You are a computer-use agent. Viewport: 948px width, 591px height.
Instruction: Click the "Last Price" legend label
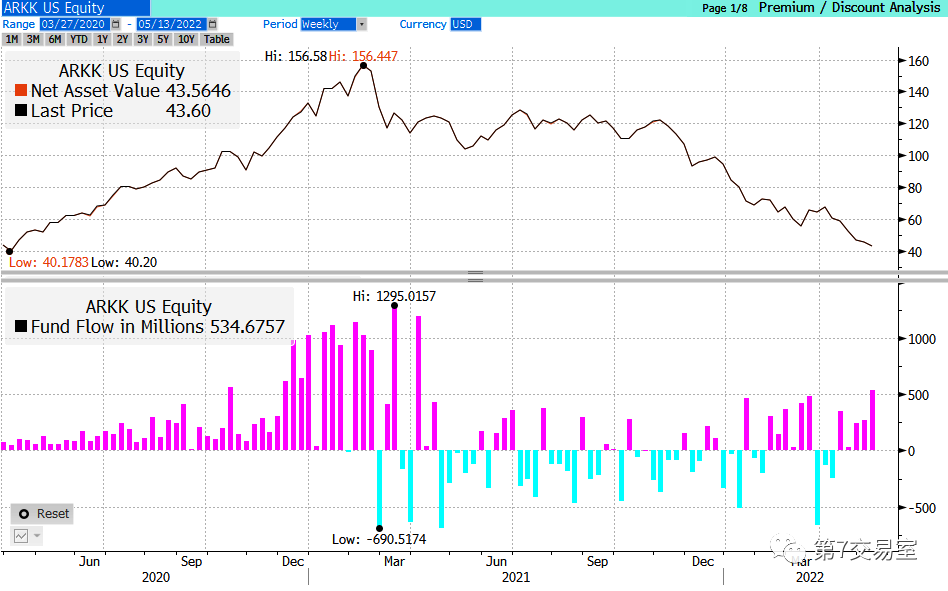pos(72,111)
